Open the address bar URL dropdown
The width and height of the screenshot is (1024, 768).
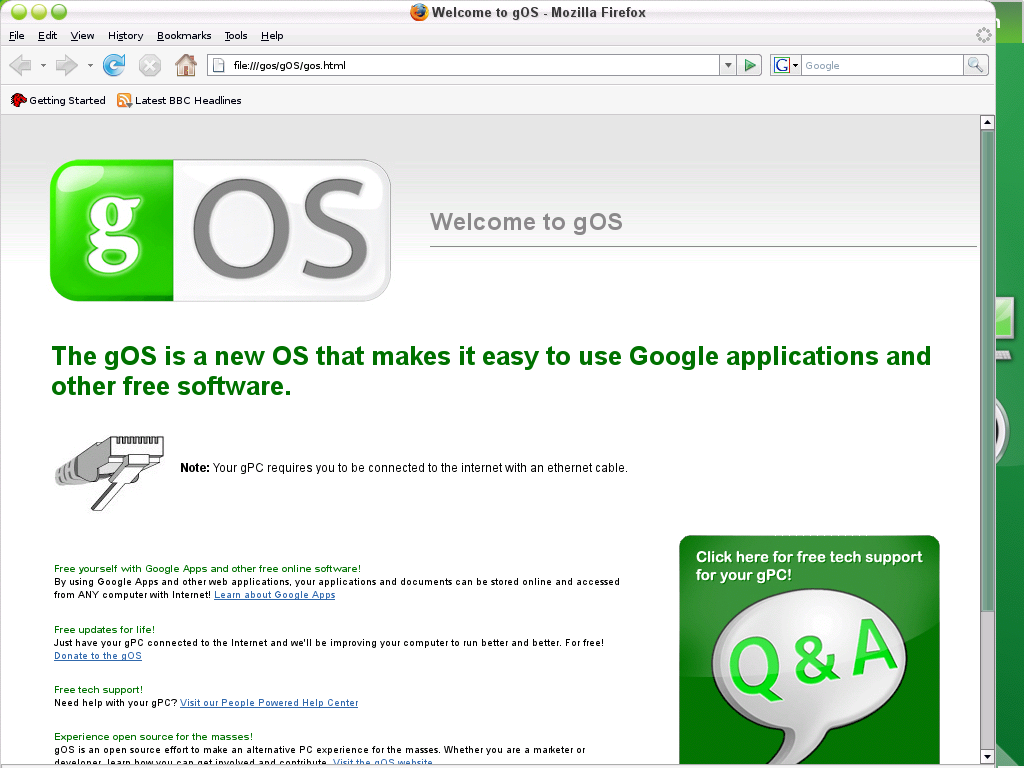(727, 66)
